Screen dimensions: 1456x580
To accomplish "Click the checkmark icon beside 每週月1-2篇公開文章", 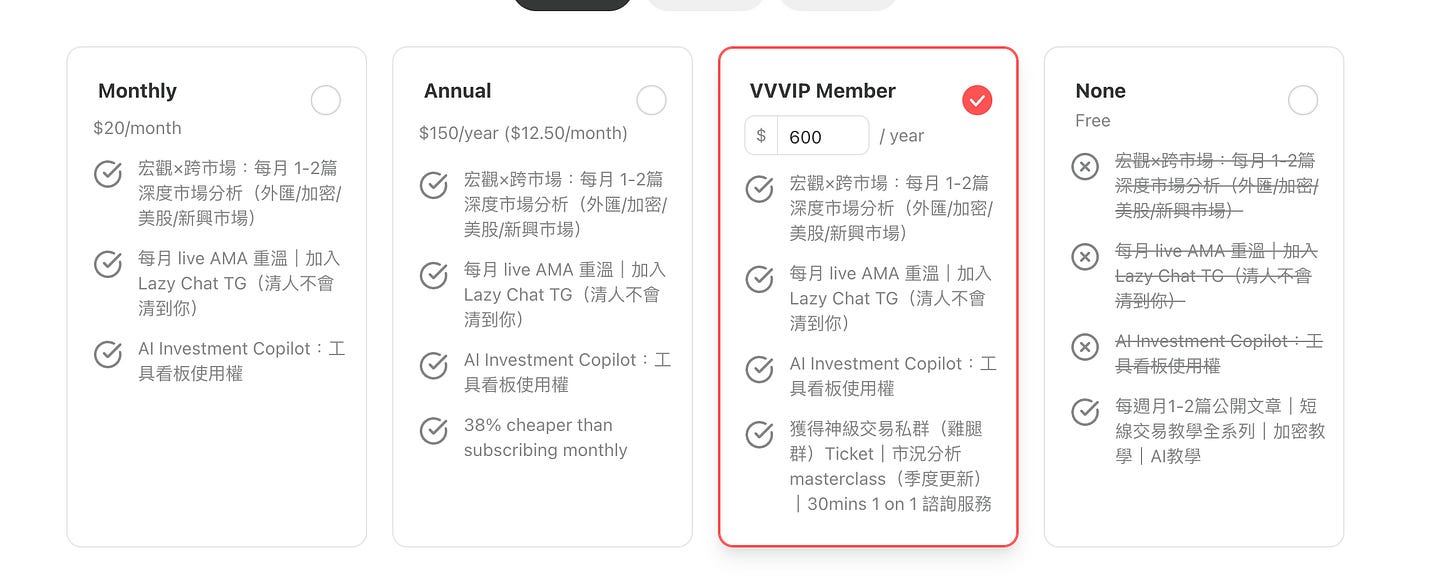I will 1085,411.
